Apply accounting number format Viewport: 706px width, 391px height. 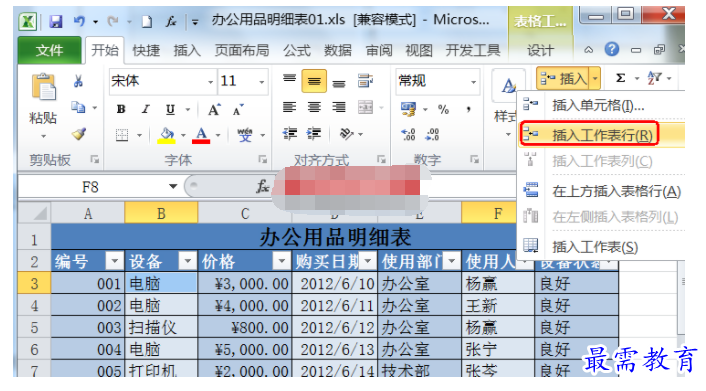tap(408, 109)
